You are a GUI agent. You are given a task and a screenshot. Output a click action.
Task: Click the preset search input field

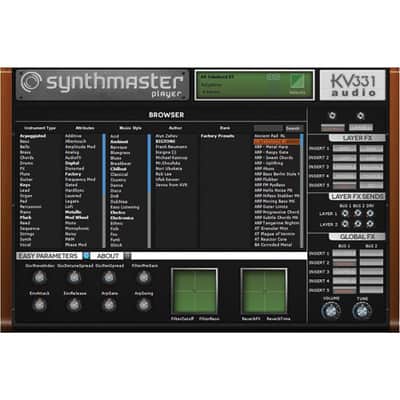coord(268,128)
